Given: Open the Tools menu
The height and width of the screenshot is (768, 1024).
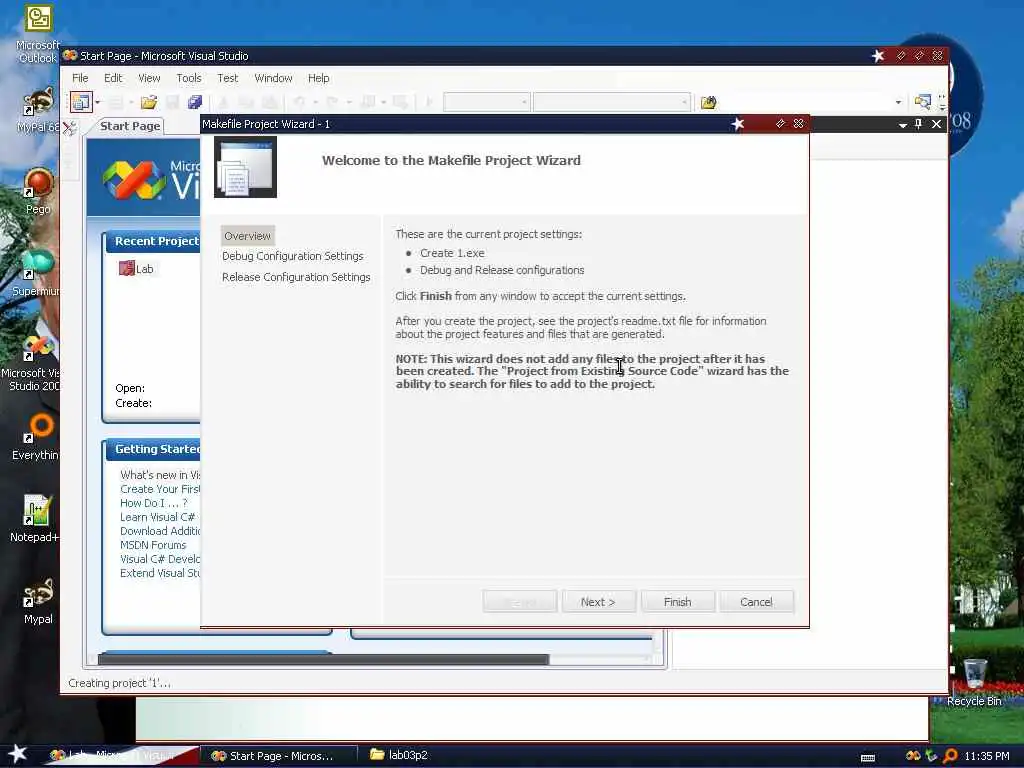Looking at the screenshot, I should tap(189, 78).
